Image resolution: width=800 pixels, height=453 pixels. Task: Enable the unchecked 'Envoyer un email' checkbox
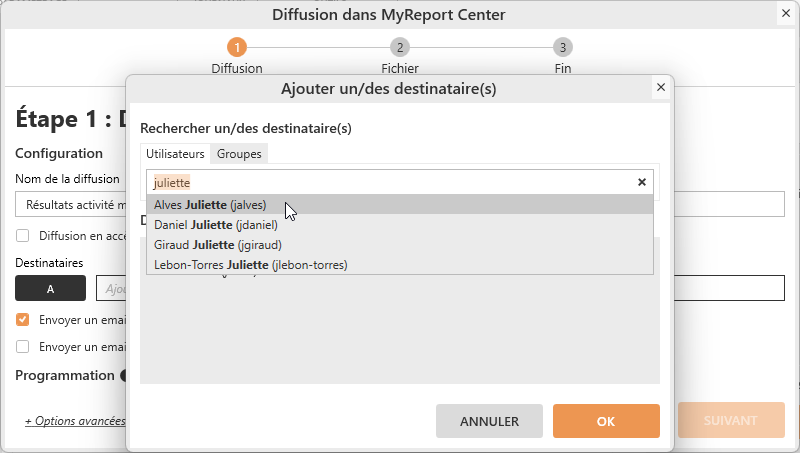(22, 347)
